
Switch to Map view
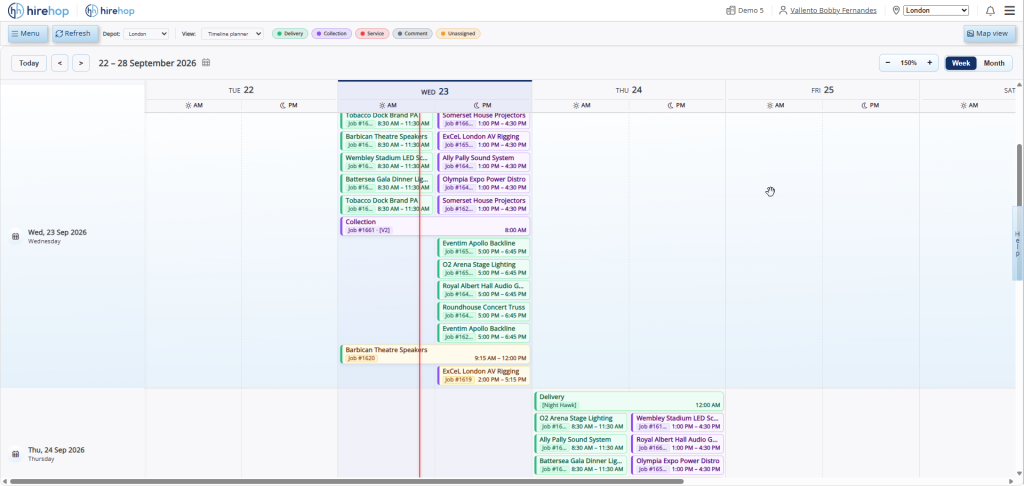click(989, 33)
